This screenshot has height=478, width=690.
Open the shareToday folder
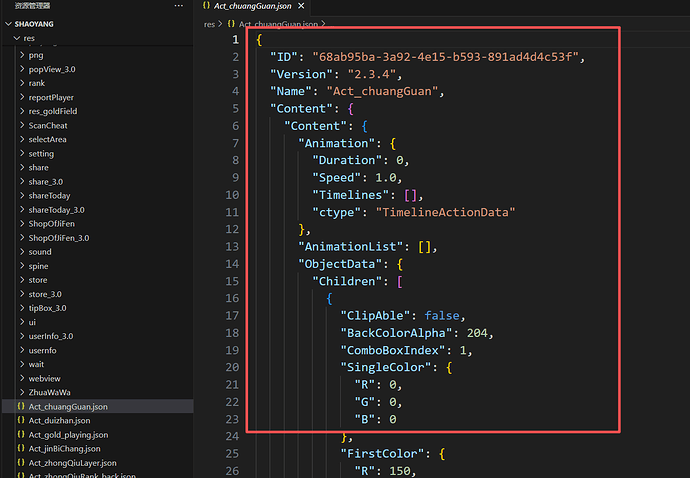pos(49,196)
